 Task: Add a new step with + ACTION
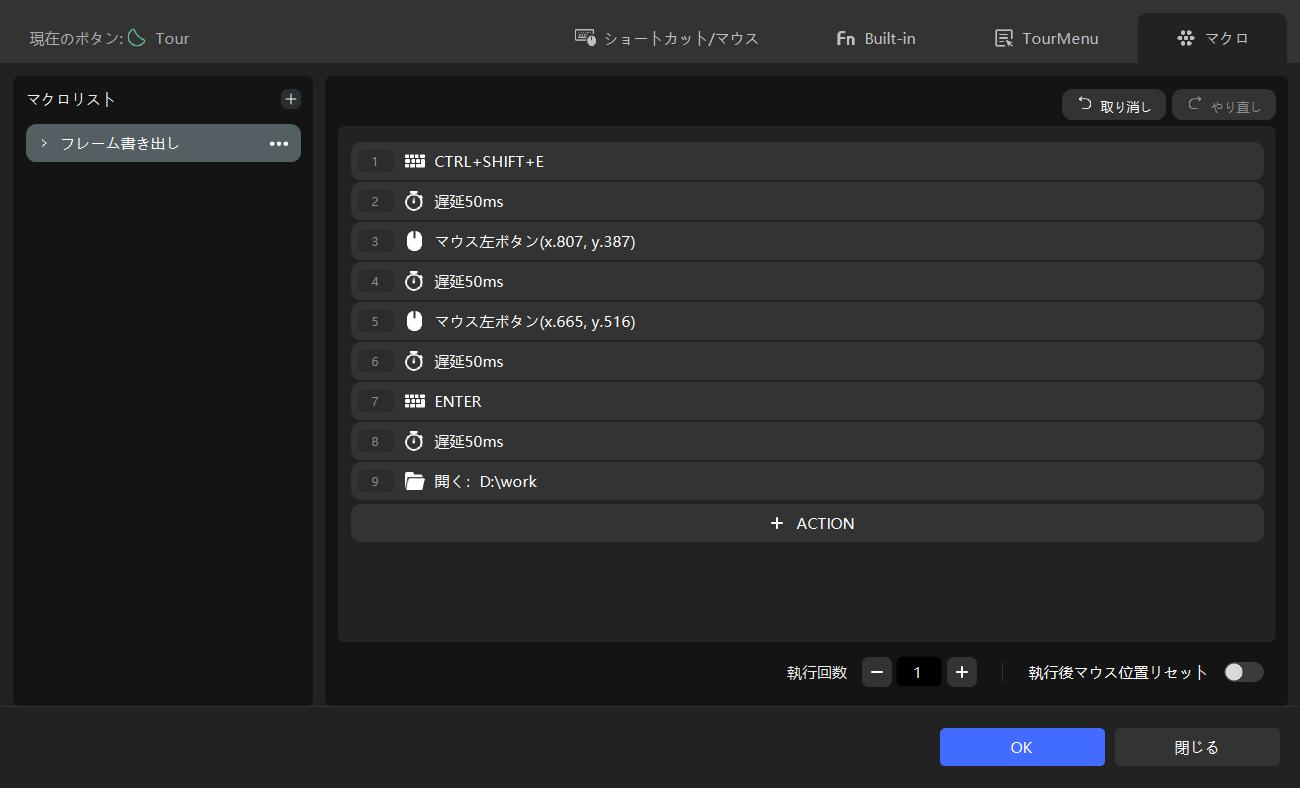[x=807, y=523]
